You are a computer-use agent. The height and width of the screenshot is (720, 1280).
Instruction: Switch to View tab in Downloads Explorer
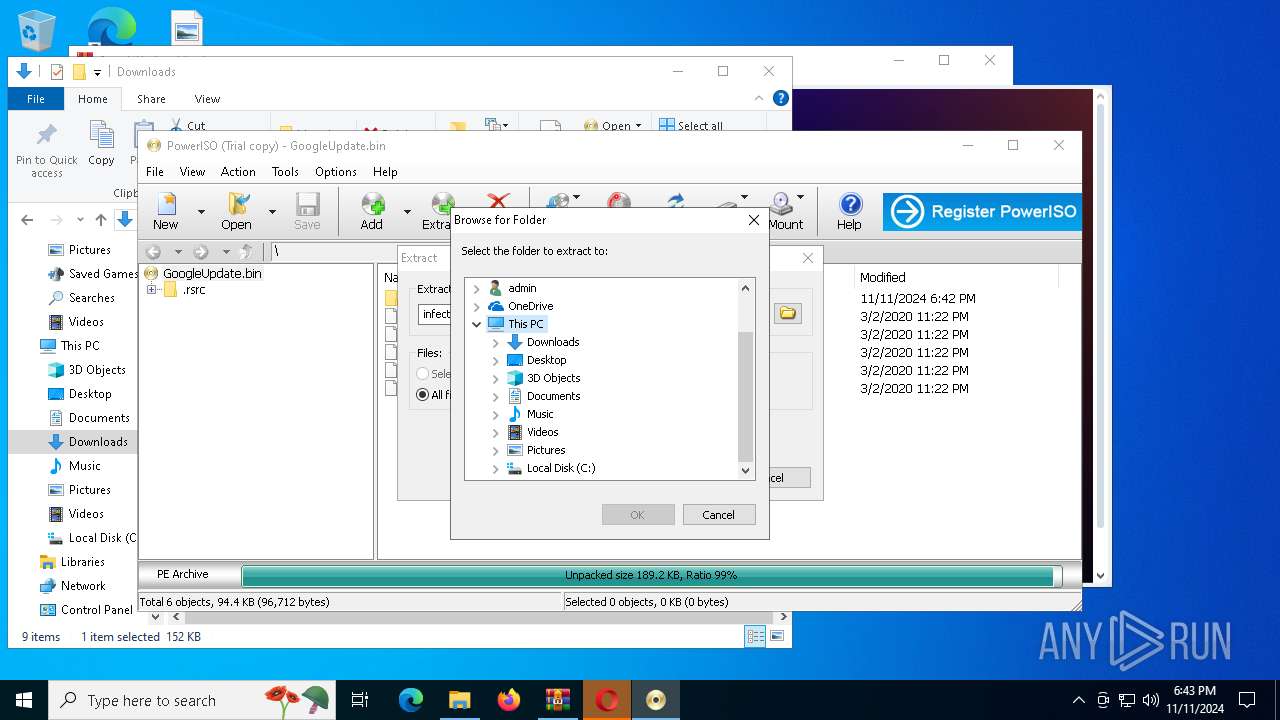click(x=207, y=99)
